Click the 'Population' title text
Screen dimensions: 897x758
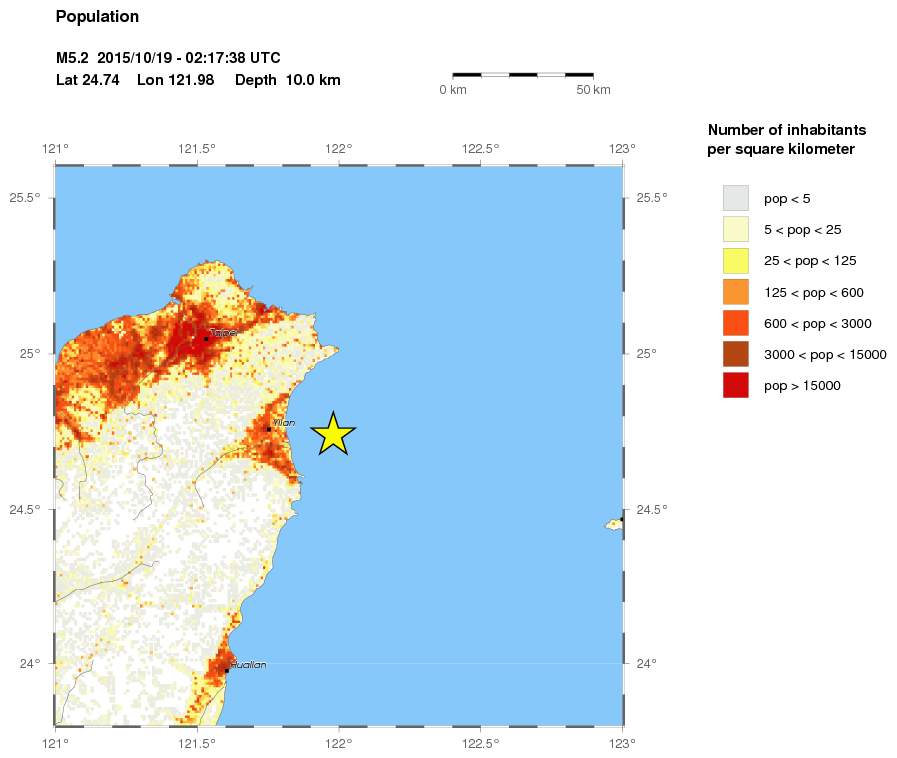[97, 17]
